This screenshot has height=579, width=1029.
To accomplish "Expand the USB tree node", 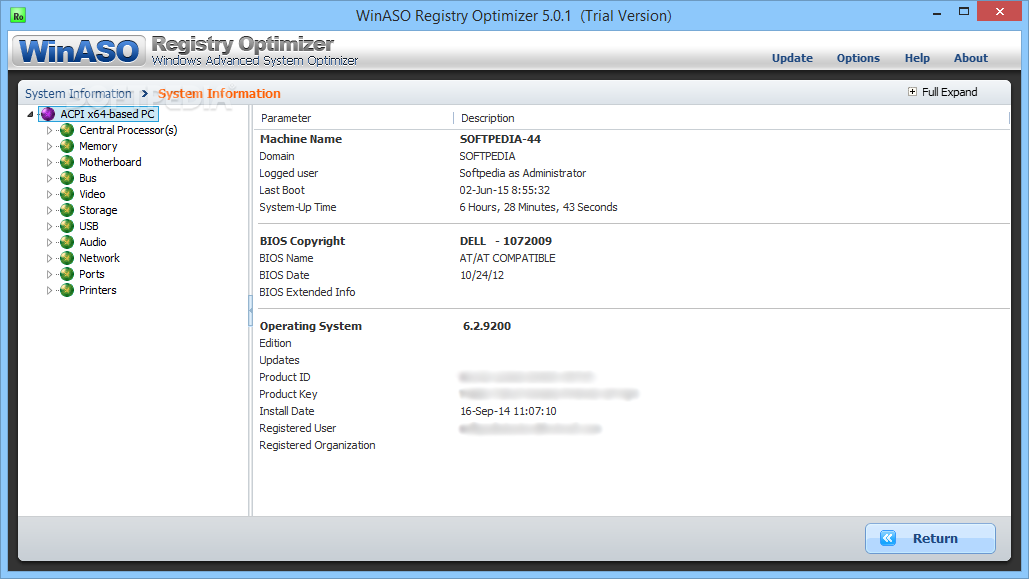I will (49, 226).
